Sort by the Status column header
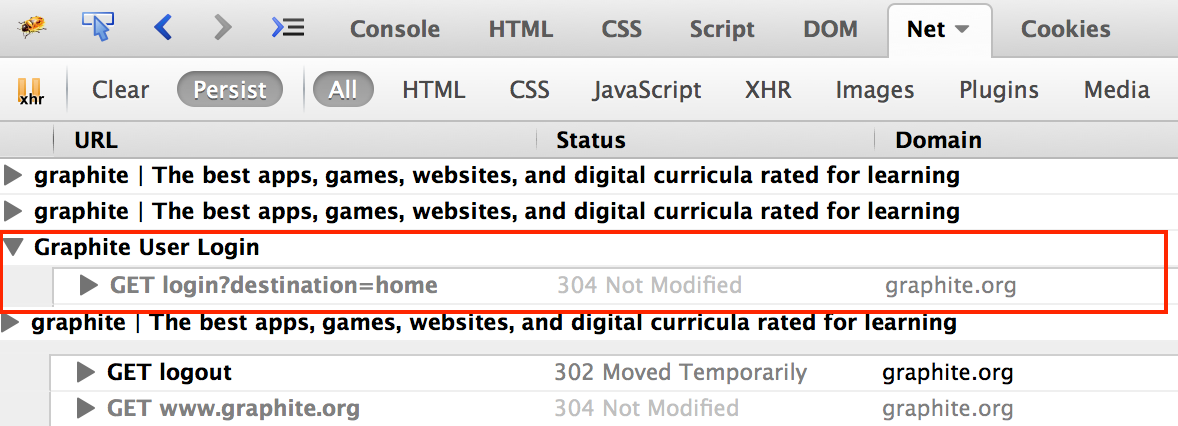1178x426 pixels. click(591, 140)
